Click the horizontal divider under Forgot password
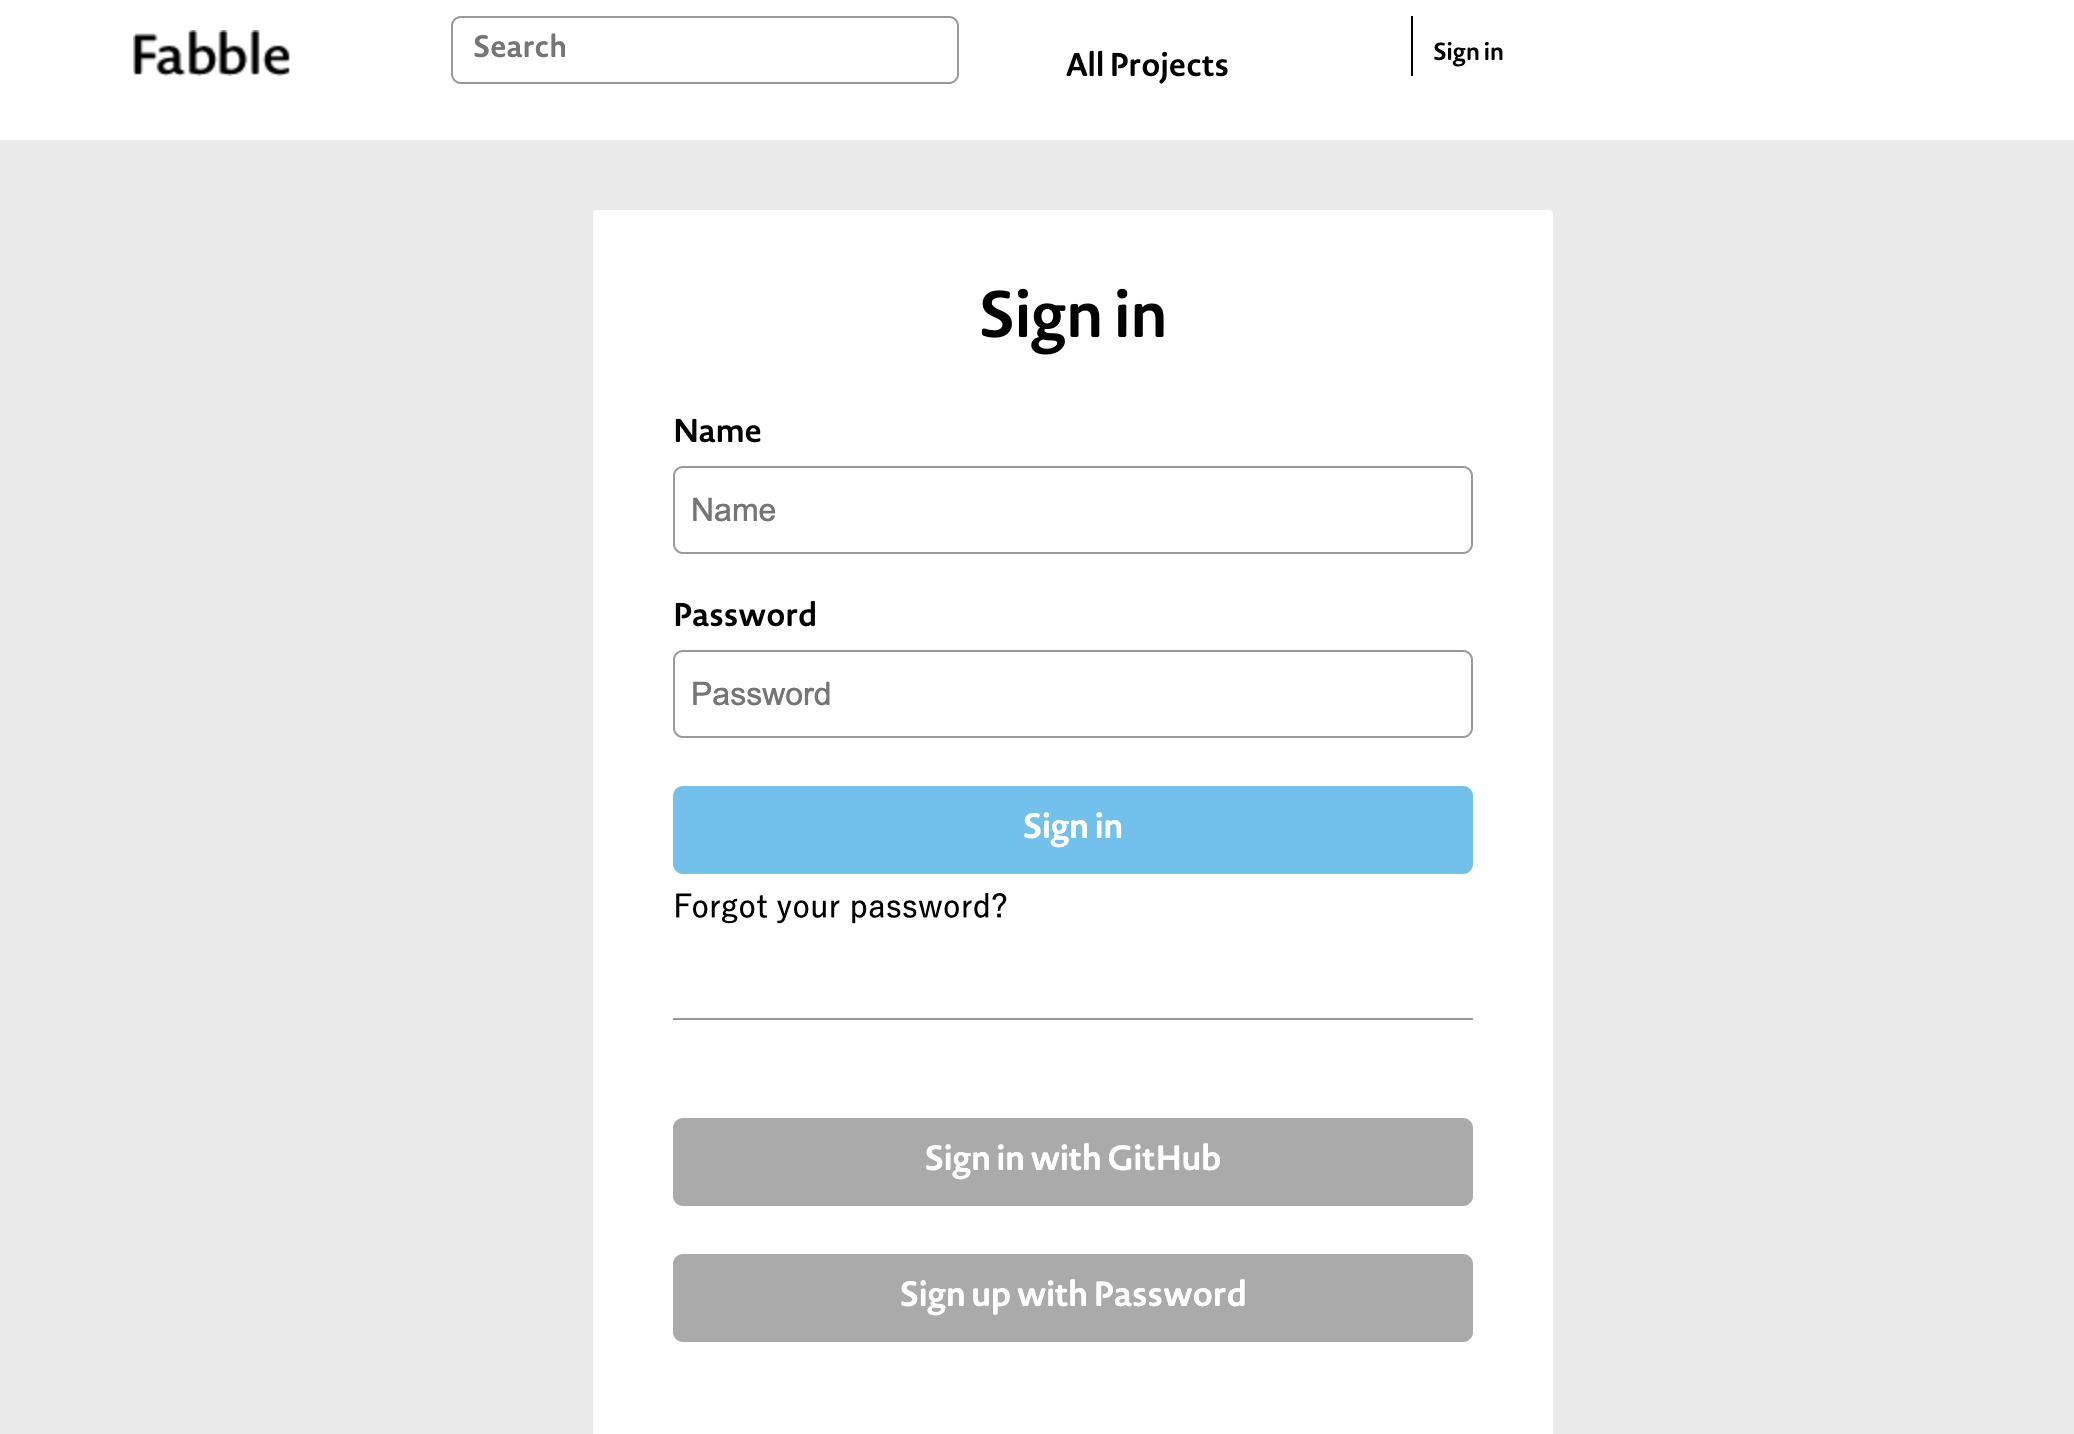Image resolution: width=2074 pixels, height=1434 pixels. click(x=1072, y=1019)
